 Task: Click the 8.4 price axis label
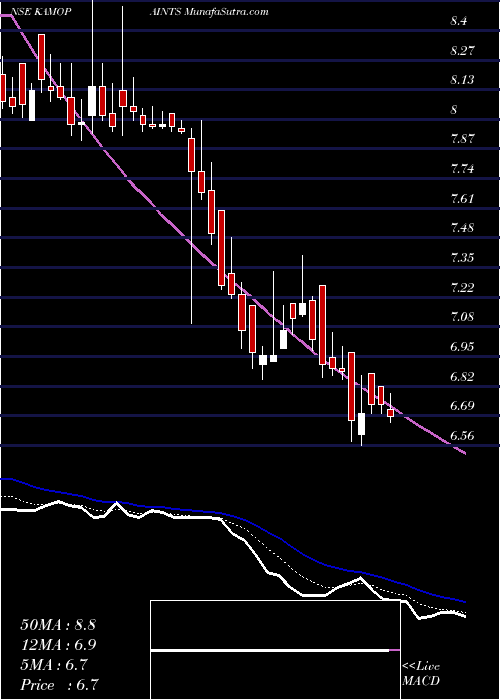(x=458, y=21)
